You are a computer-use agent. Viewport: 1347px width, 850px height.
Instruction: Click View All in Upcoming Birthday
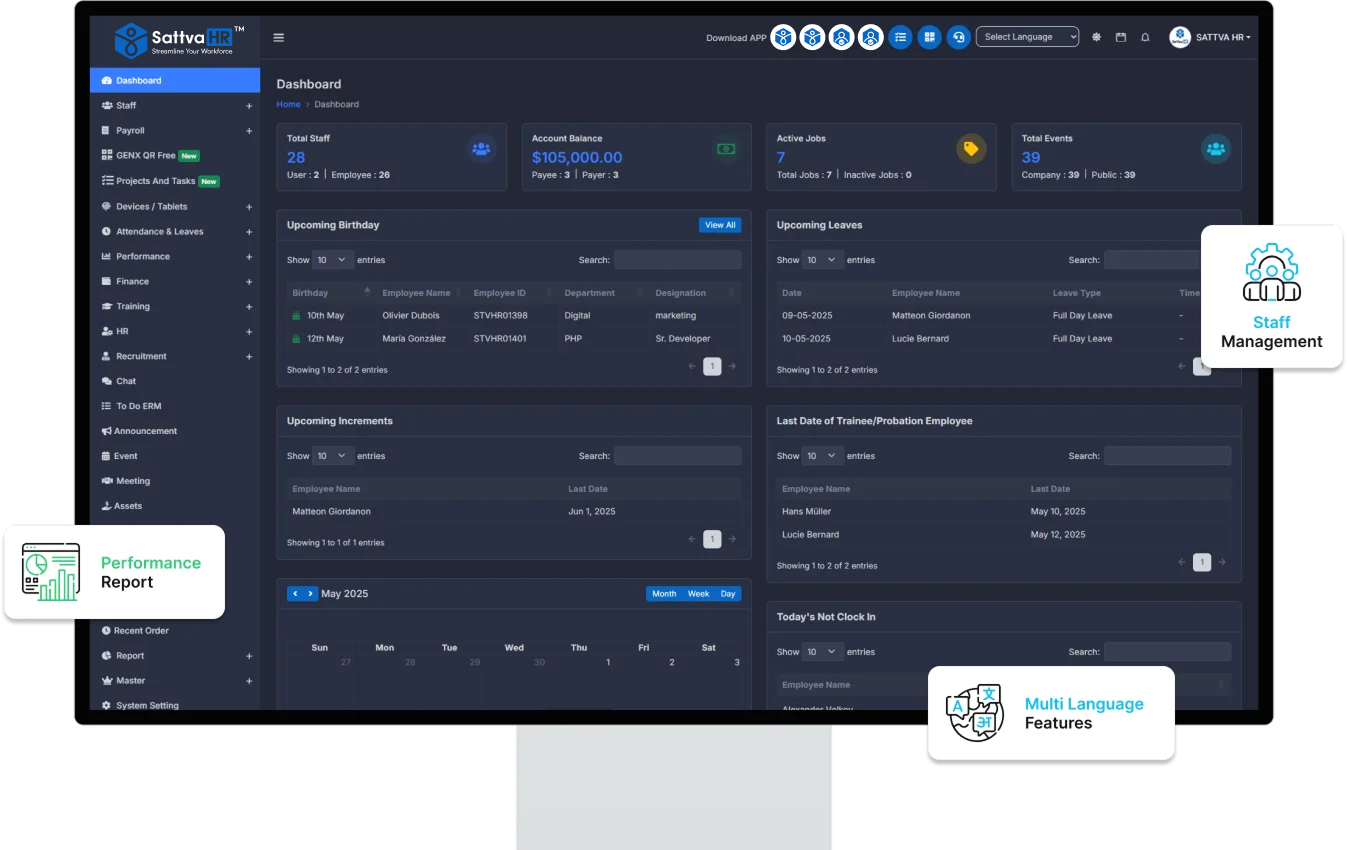(x=720, y=225)
